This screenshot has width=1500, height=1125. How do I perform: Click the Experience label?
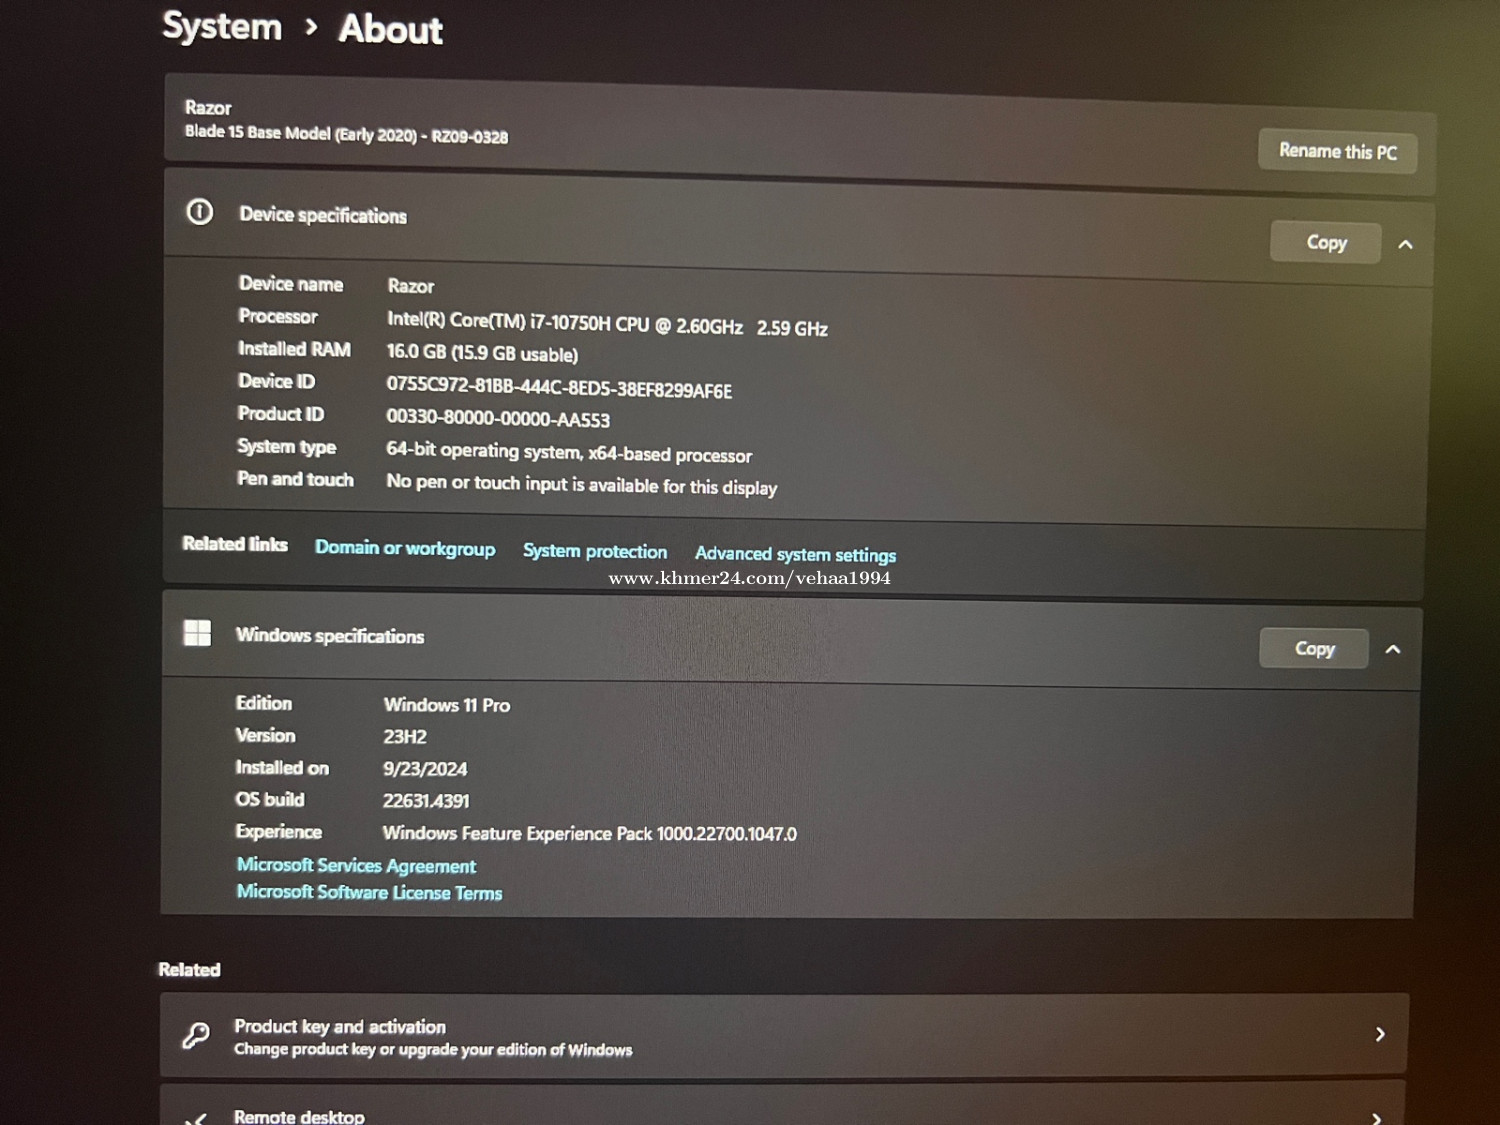pos(278,831)
